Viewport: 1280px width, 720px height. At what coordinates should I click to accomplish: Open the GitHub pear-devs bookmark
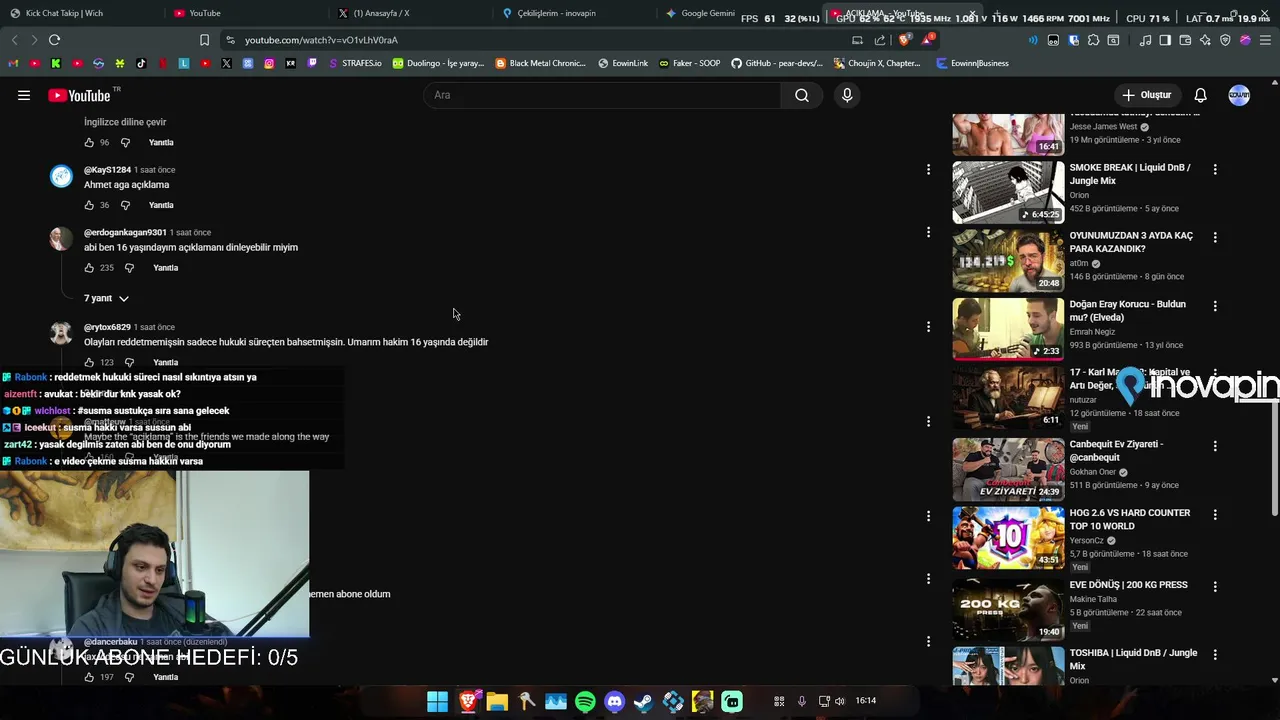[x=777, y=63]
